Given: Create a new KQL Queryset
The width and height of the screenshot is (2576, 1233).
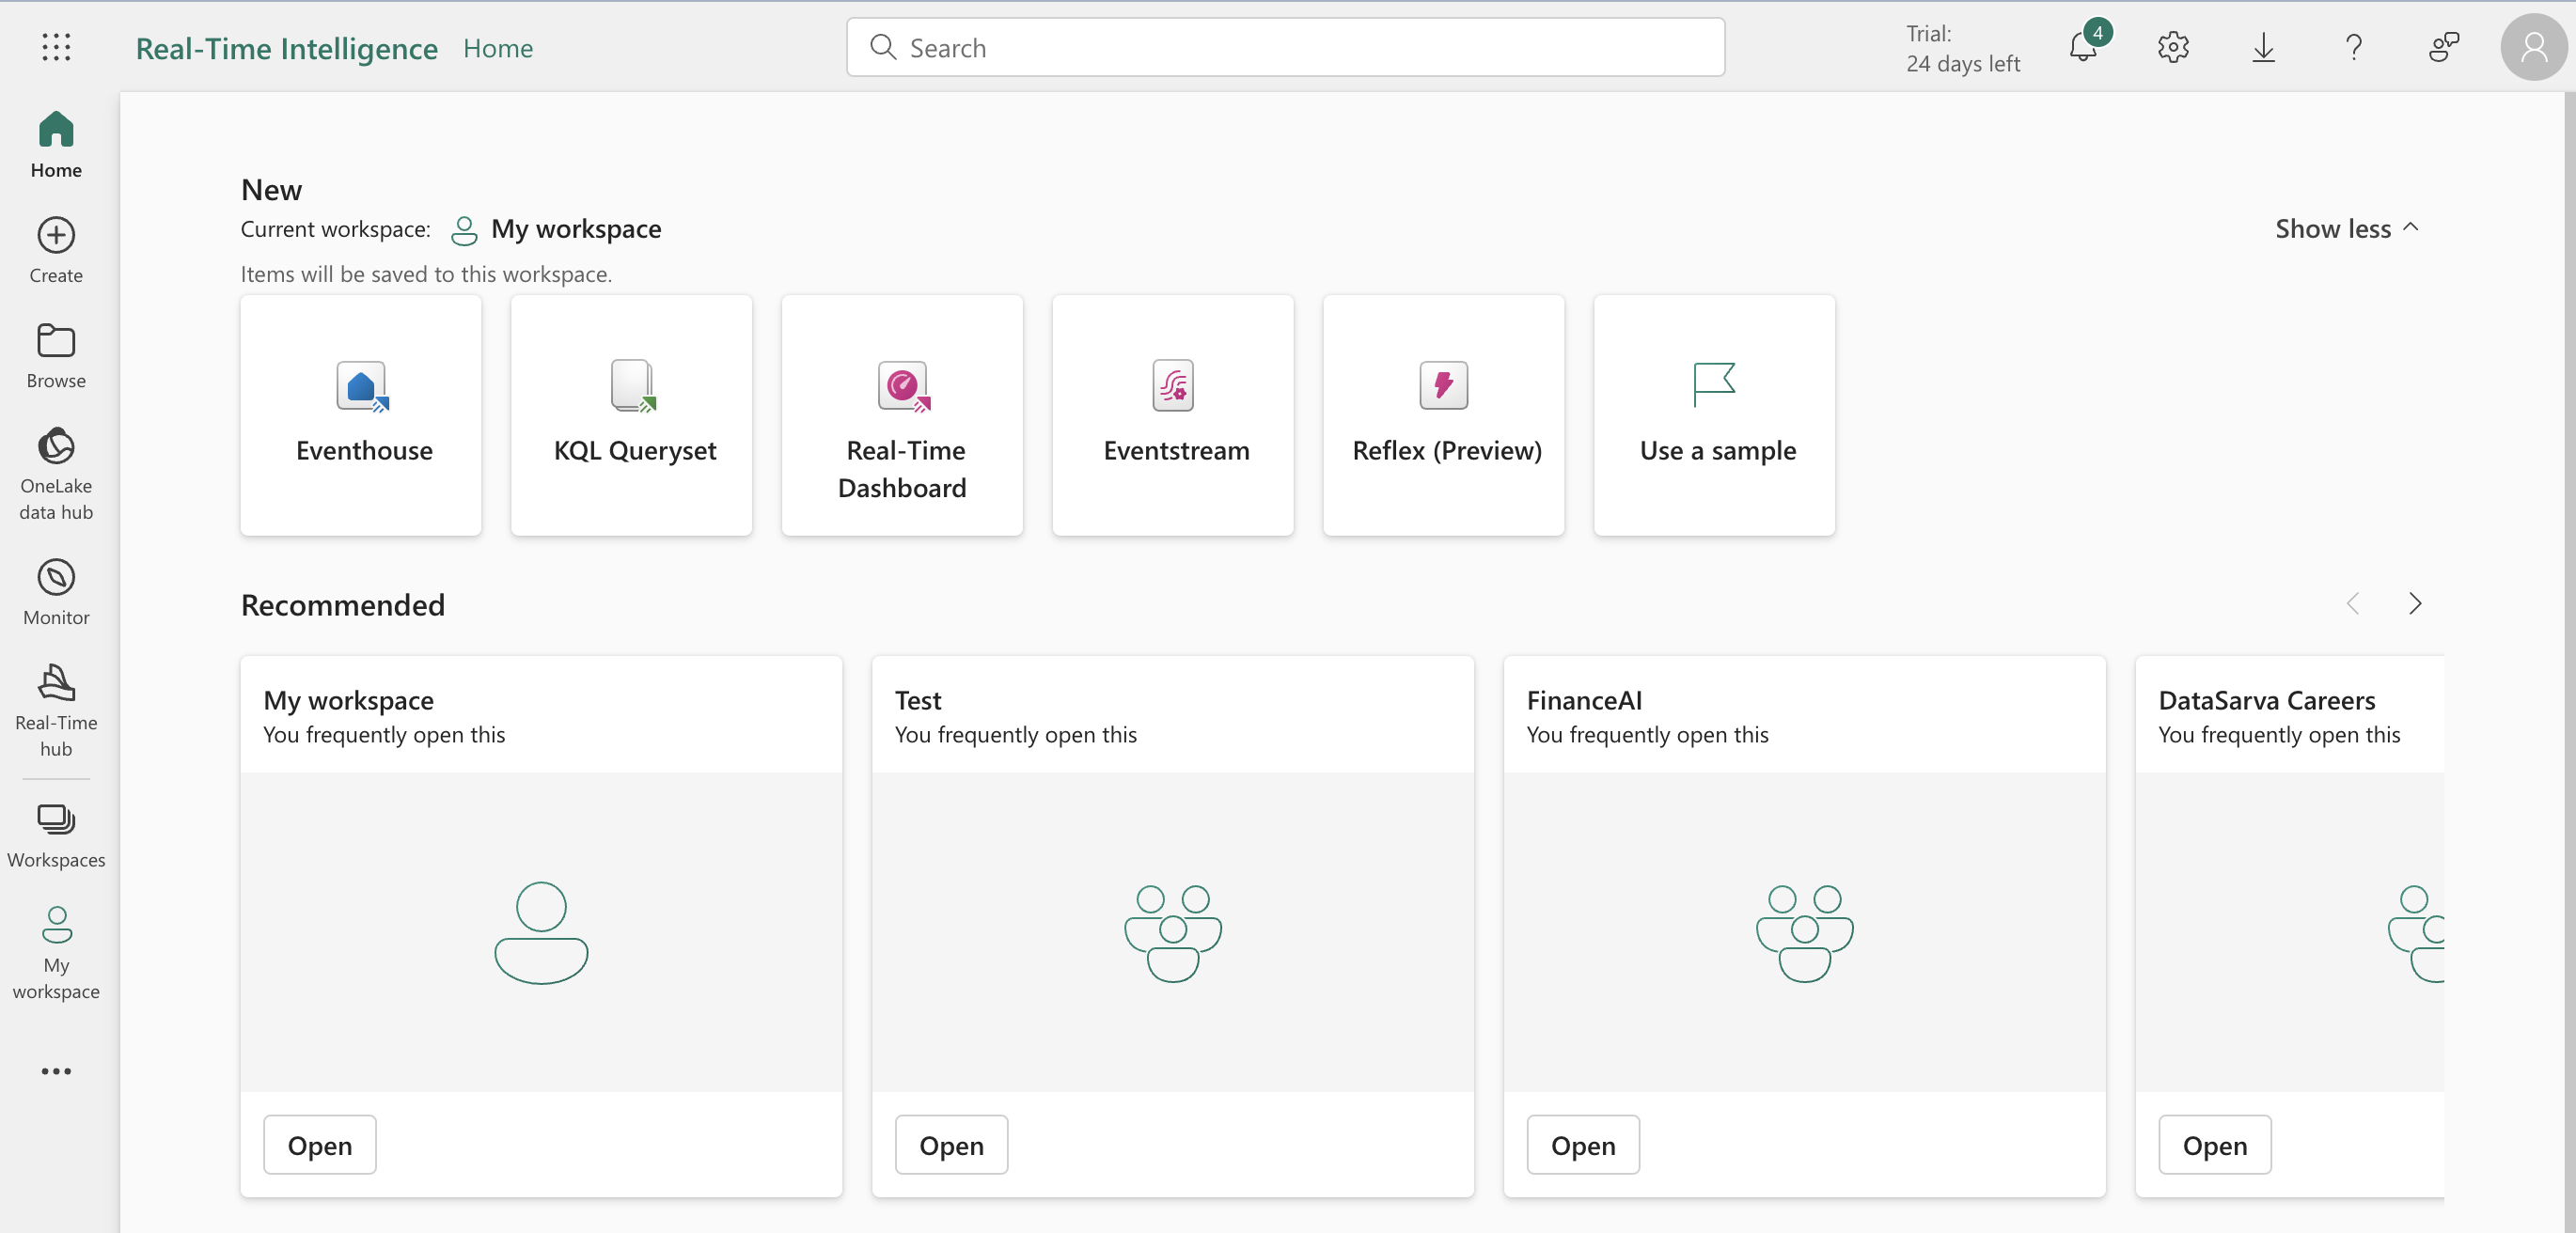Looking at the screenshot, I should coord(632,415).
